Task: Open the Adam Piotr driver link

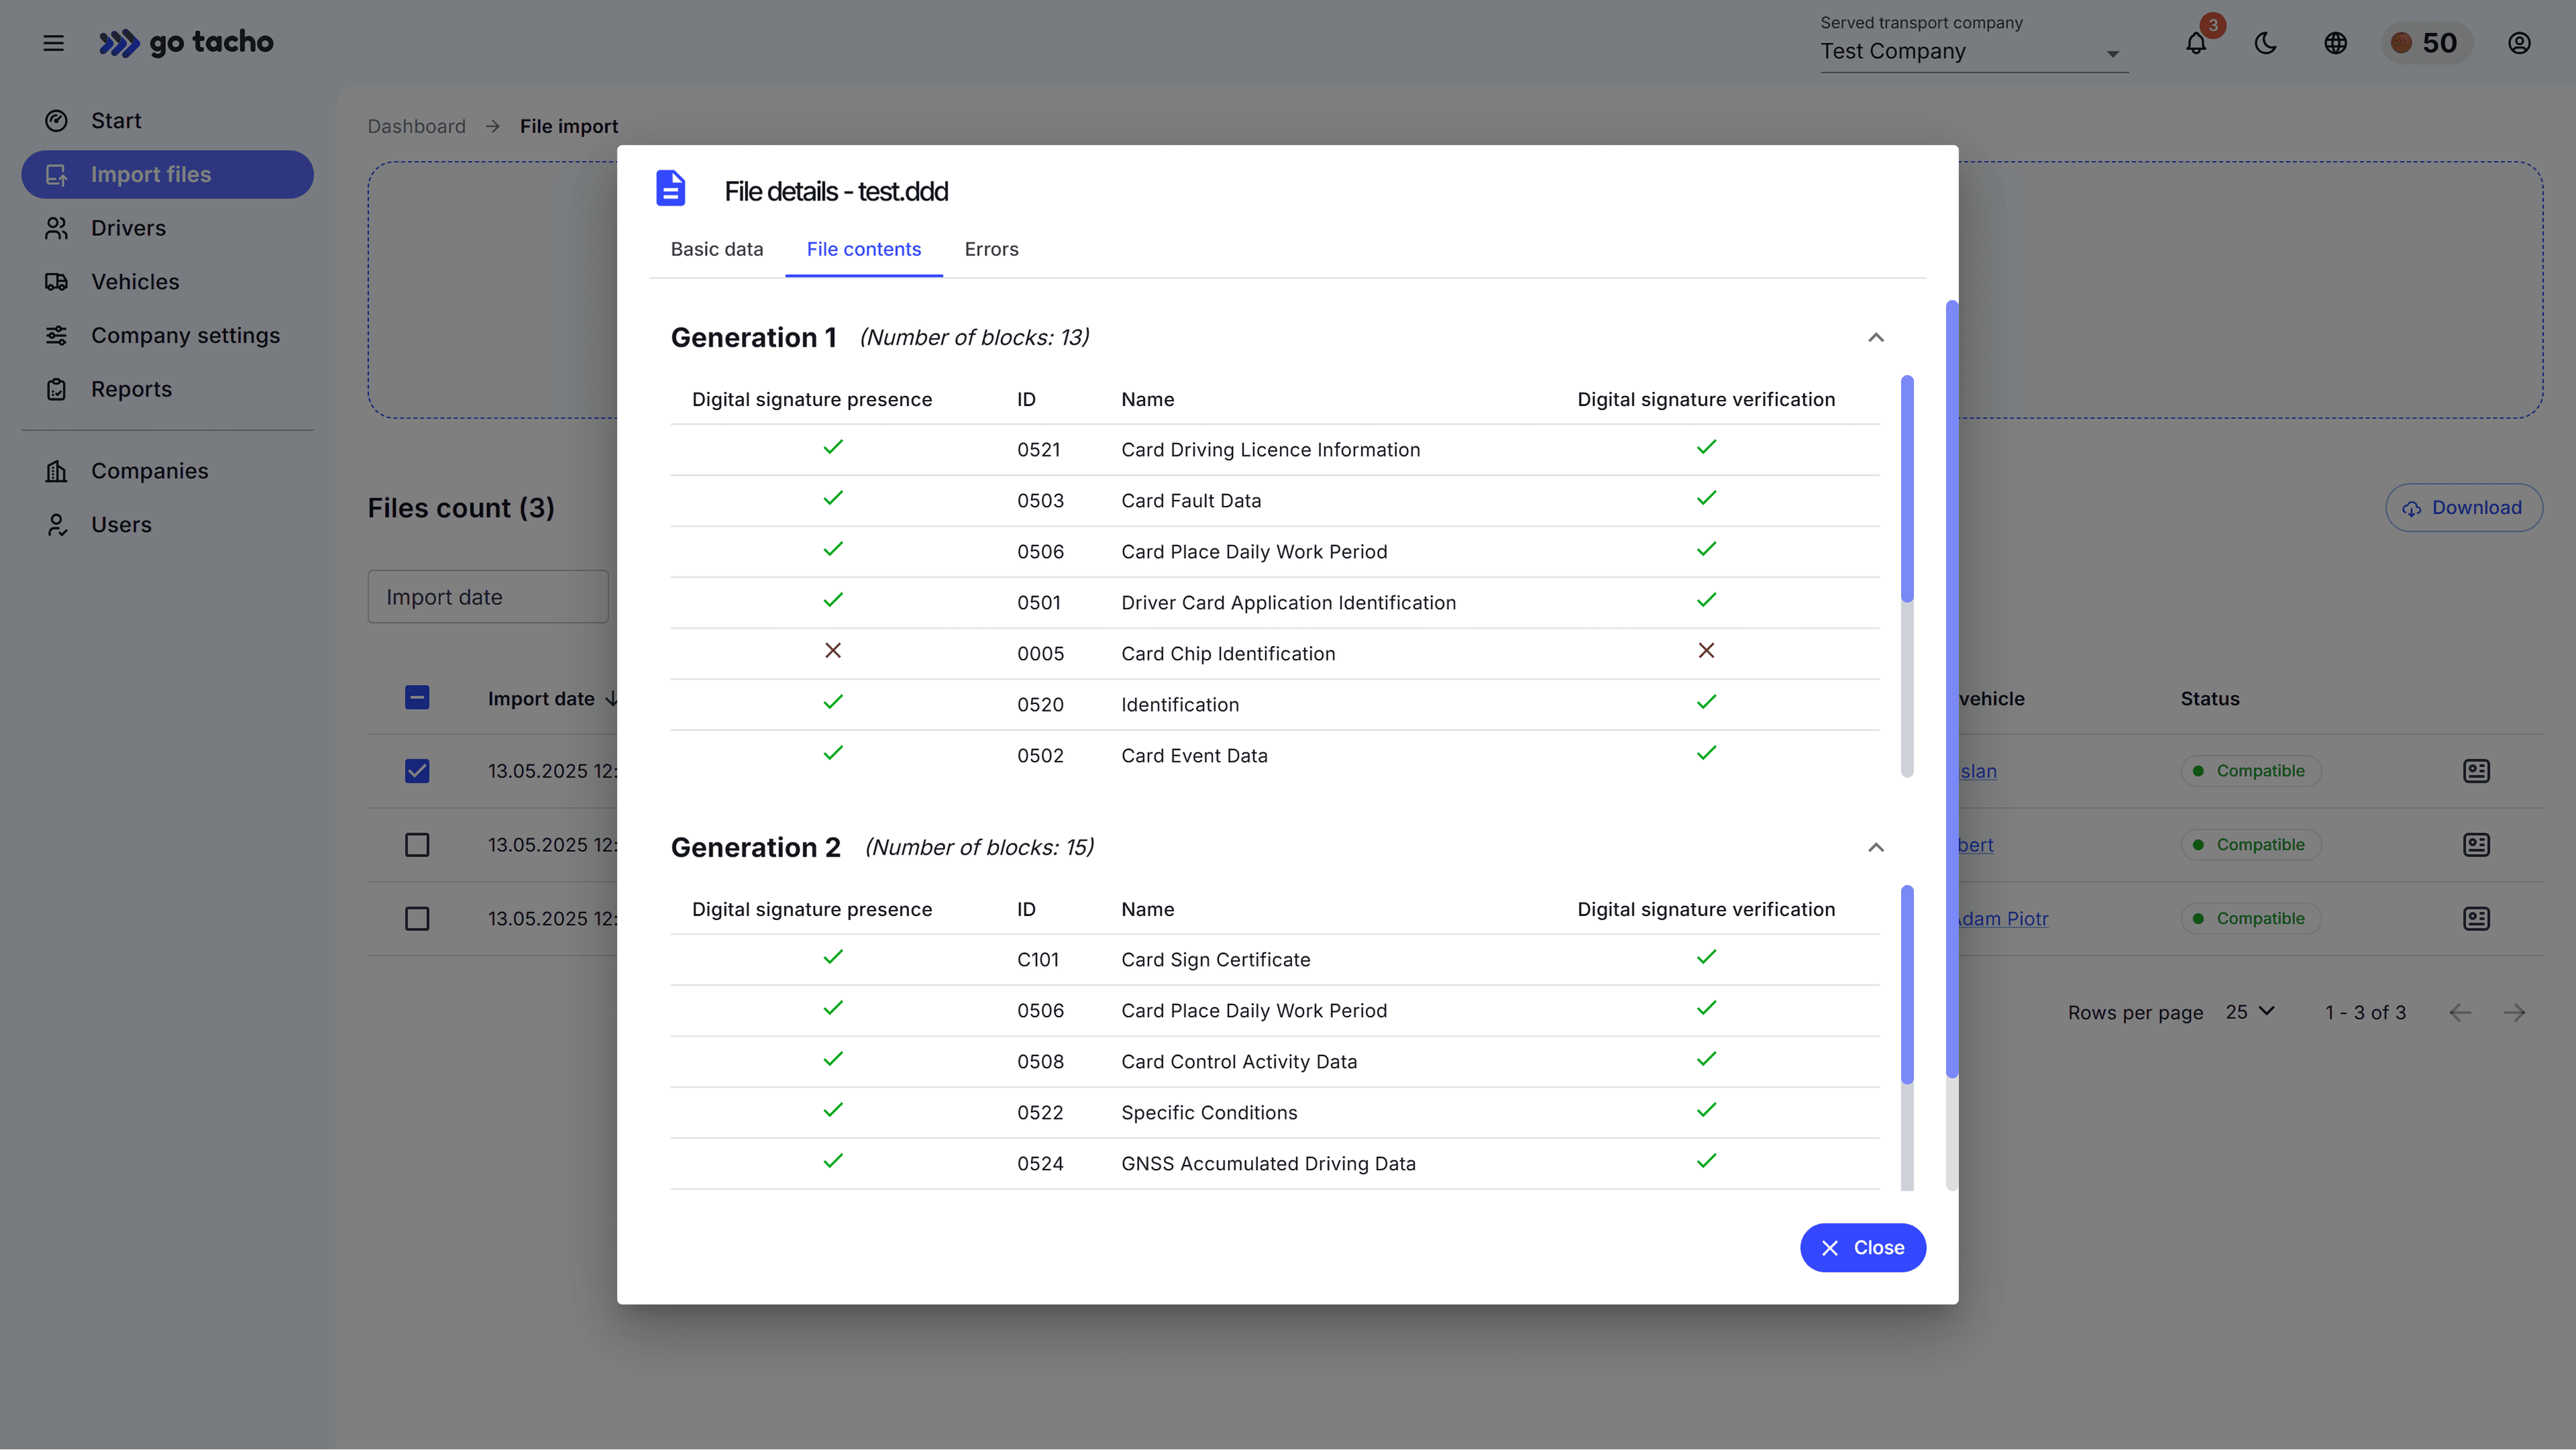Action: pyautogui.click(x=2003, y=919)
